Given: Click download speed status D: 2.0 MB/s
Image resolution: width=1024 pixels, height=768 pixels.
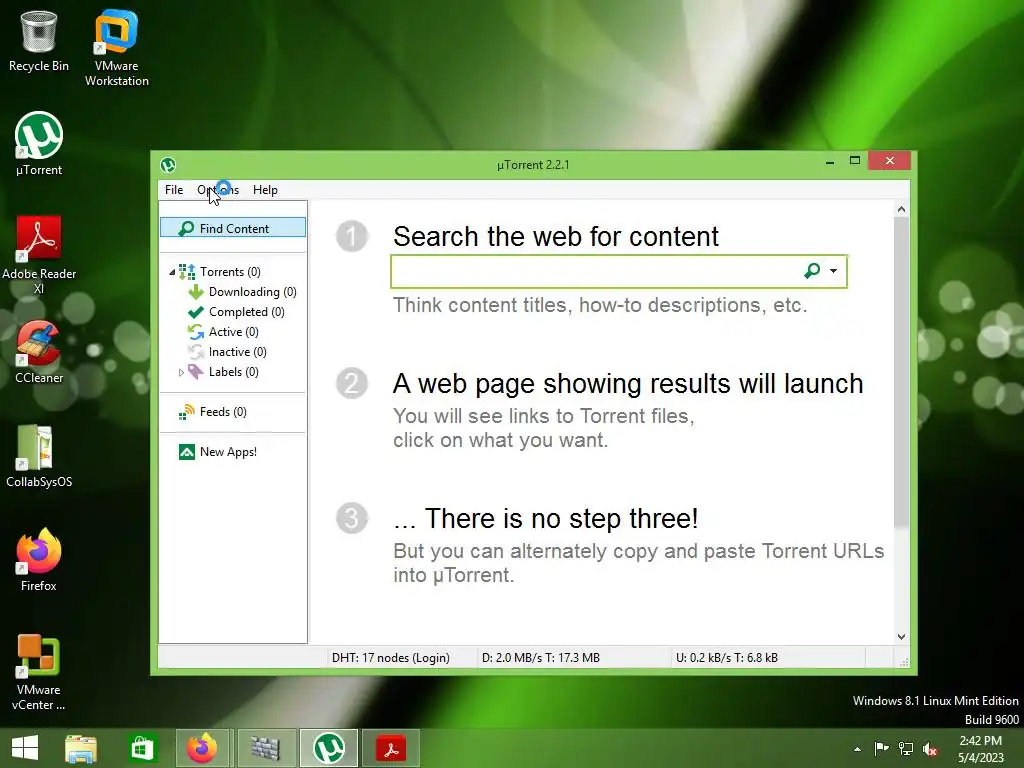Looking at the screenshot, I should pos(541,658).
